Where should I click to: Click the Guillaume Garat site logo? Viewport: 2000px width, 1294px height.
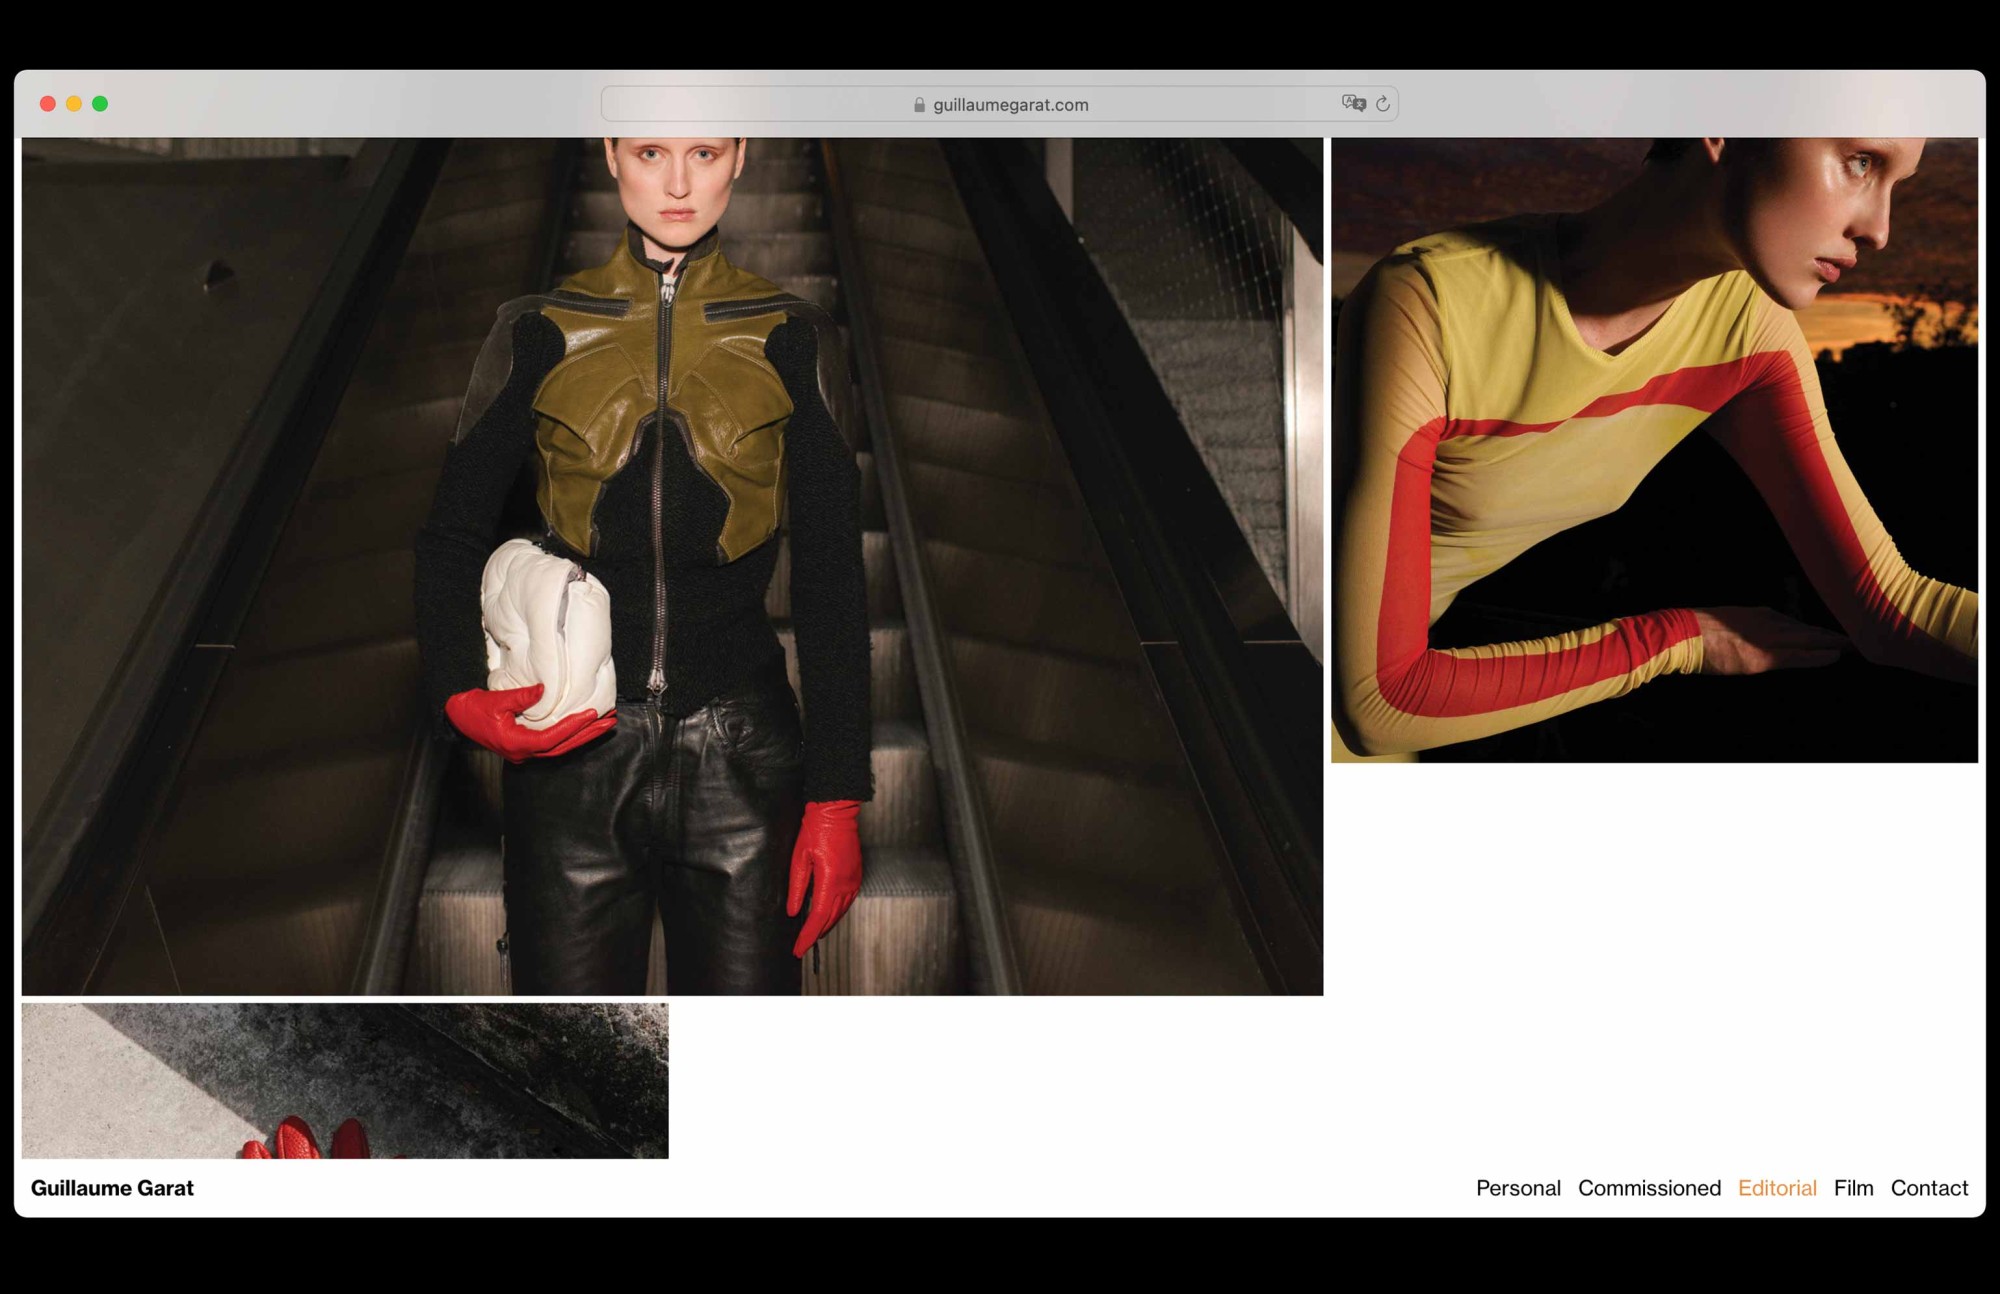113,1188
